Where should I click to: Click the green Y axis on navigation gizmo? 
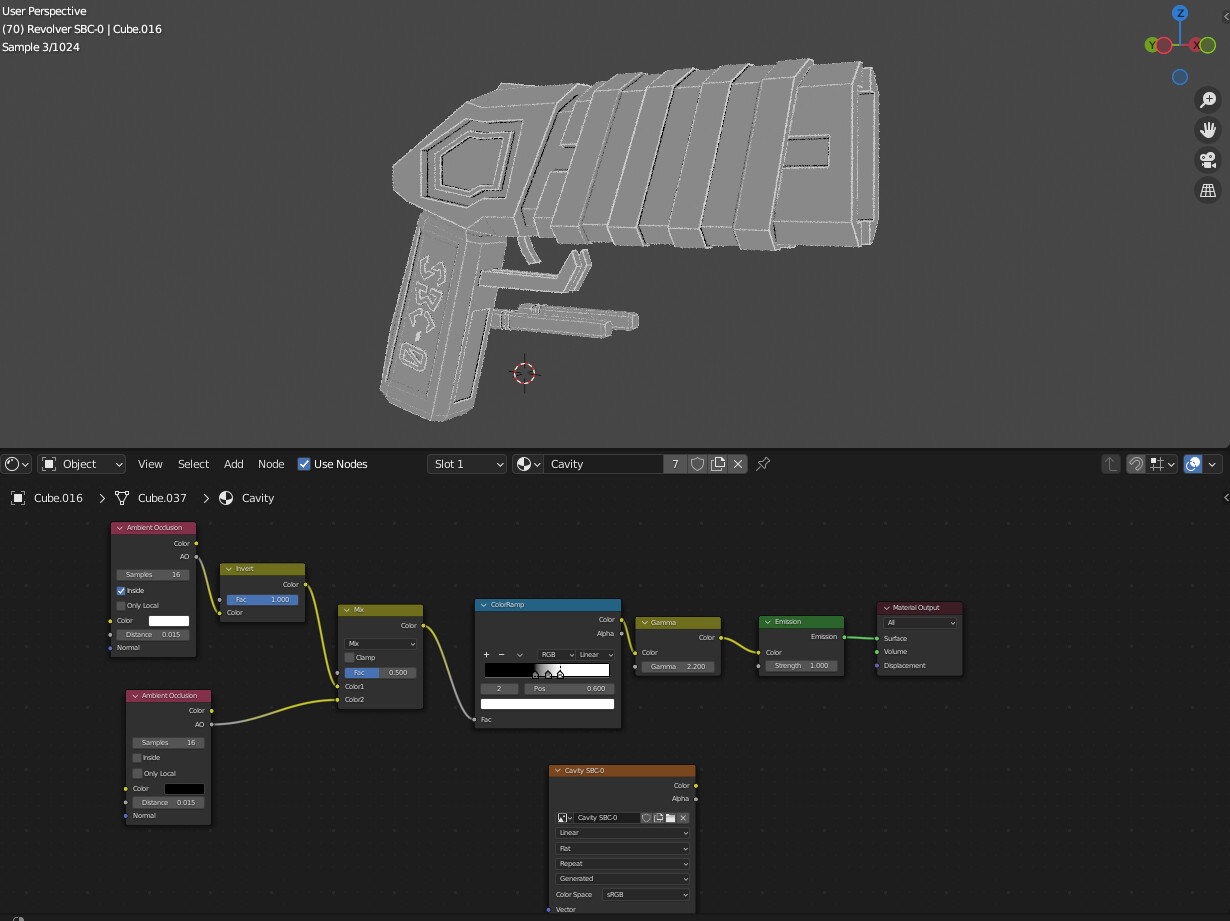click(1152, 45)
